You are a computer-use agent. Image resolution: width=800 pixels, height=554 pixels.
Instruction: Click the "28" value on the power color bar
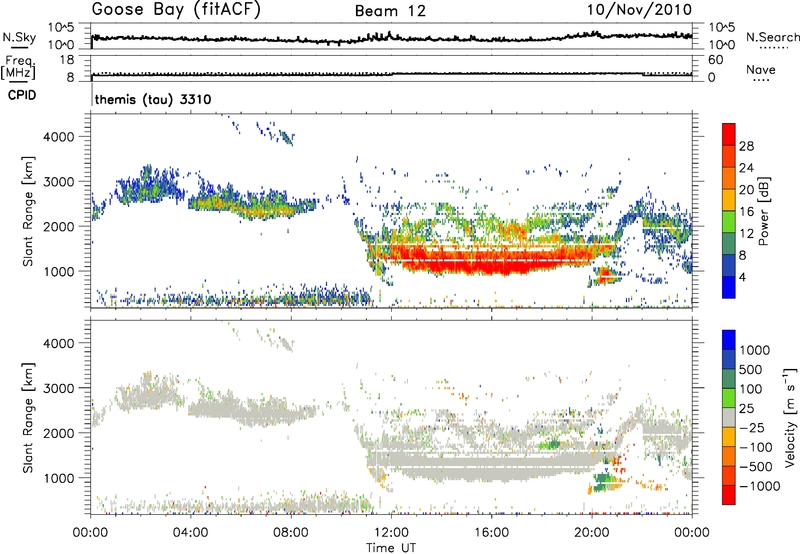tap(746, 146)
